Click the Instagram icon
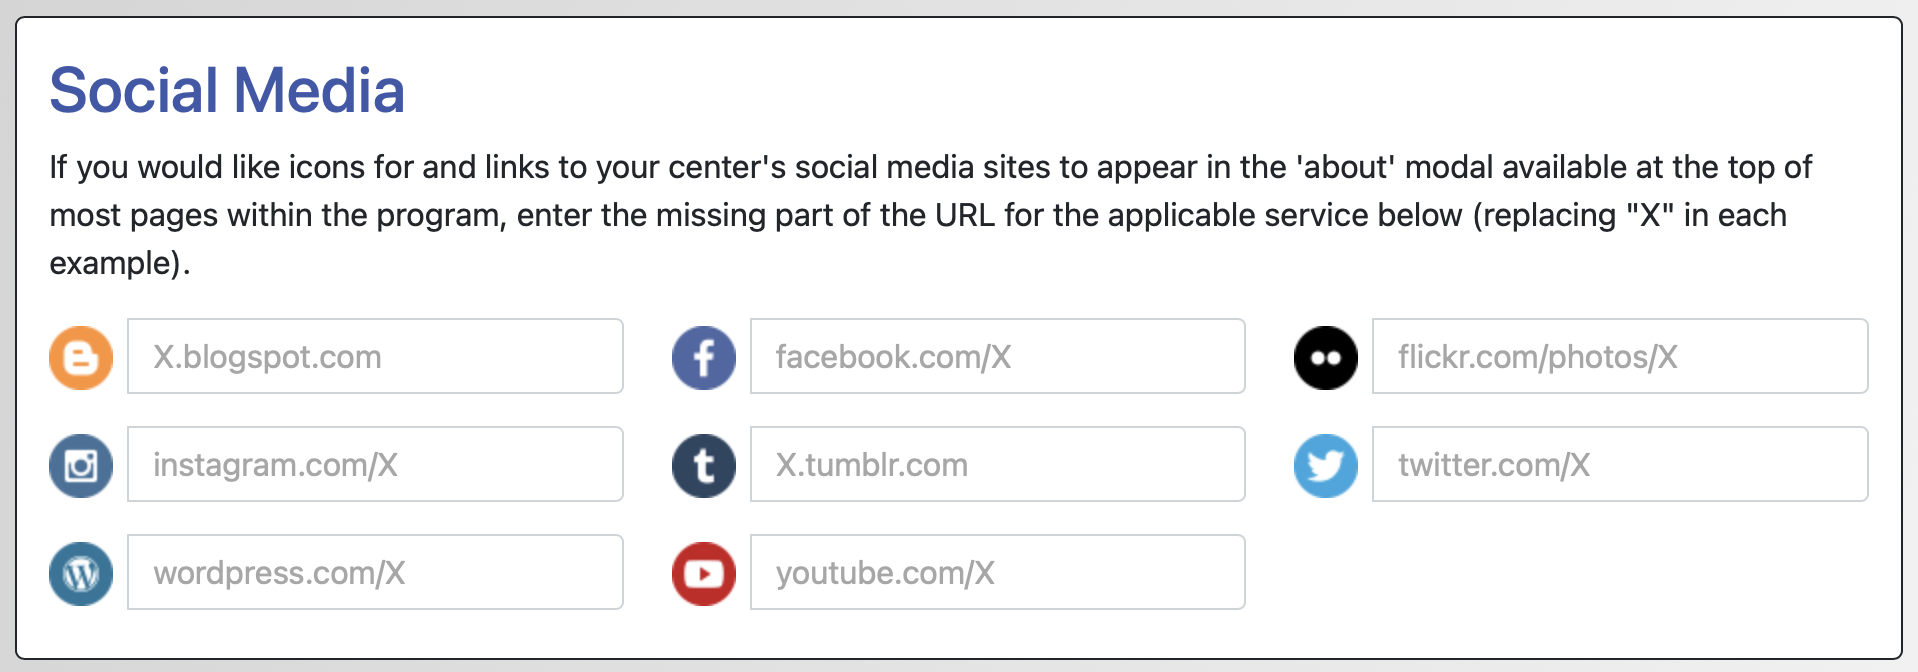The height and width of the screenshot is (672, 1918). click(81, 466)
